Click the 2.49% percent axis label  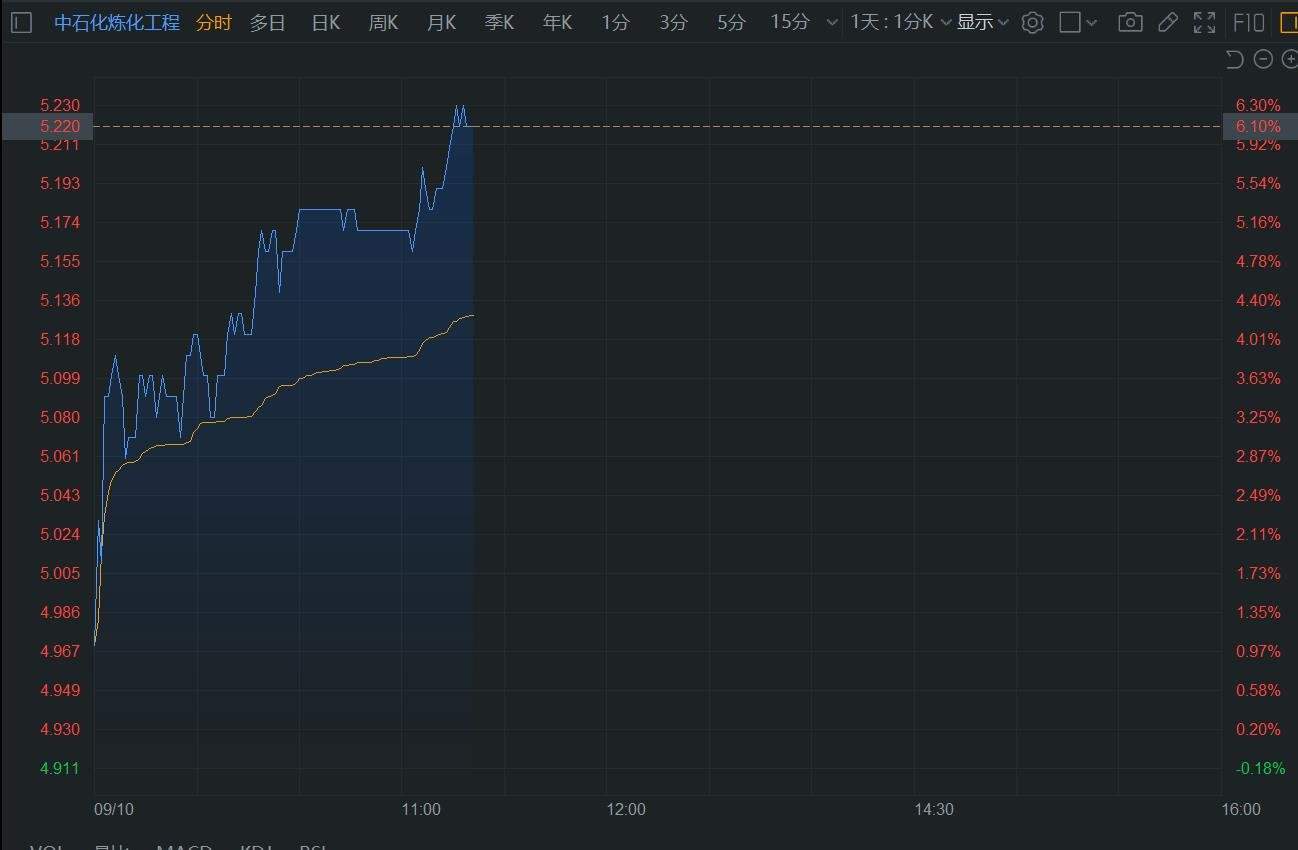click(x=1258, y=495)
